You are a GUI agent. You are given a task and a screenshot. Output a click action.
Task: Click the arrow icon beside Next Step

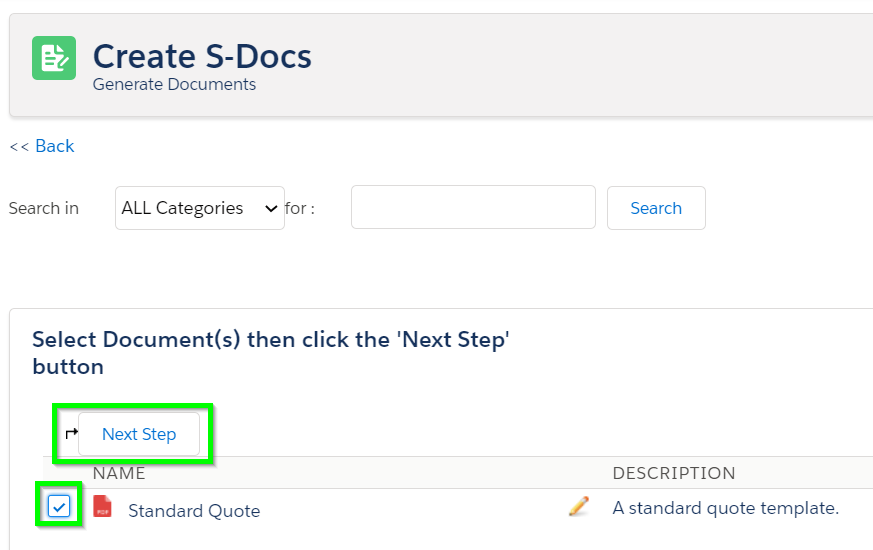(71, 433)
